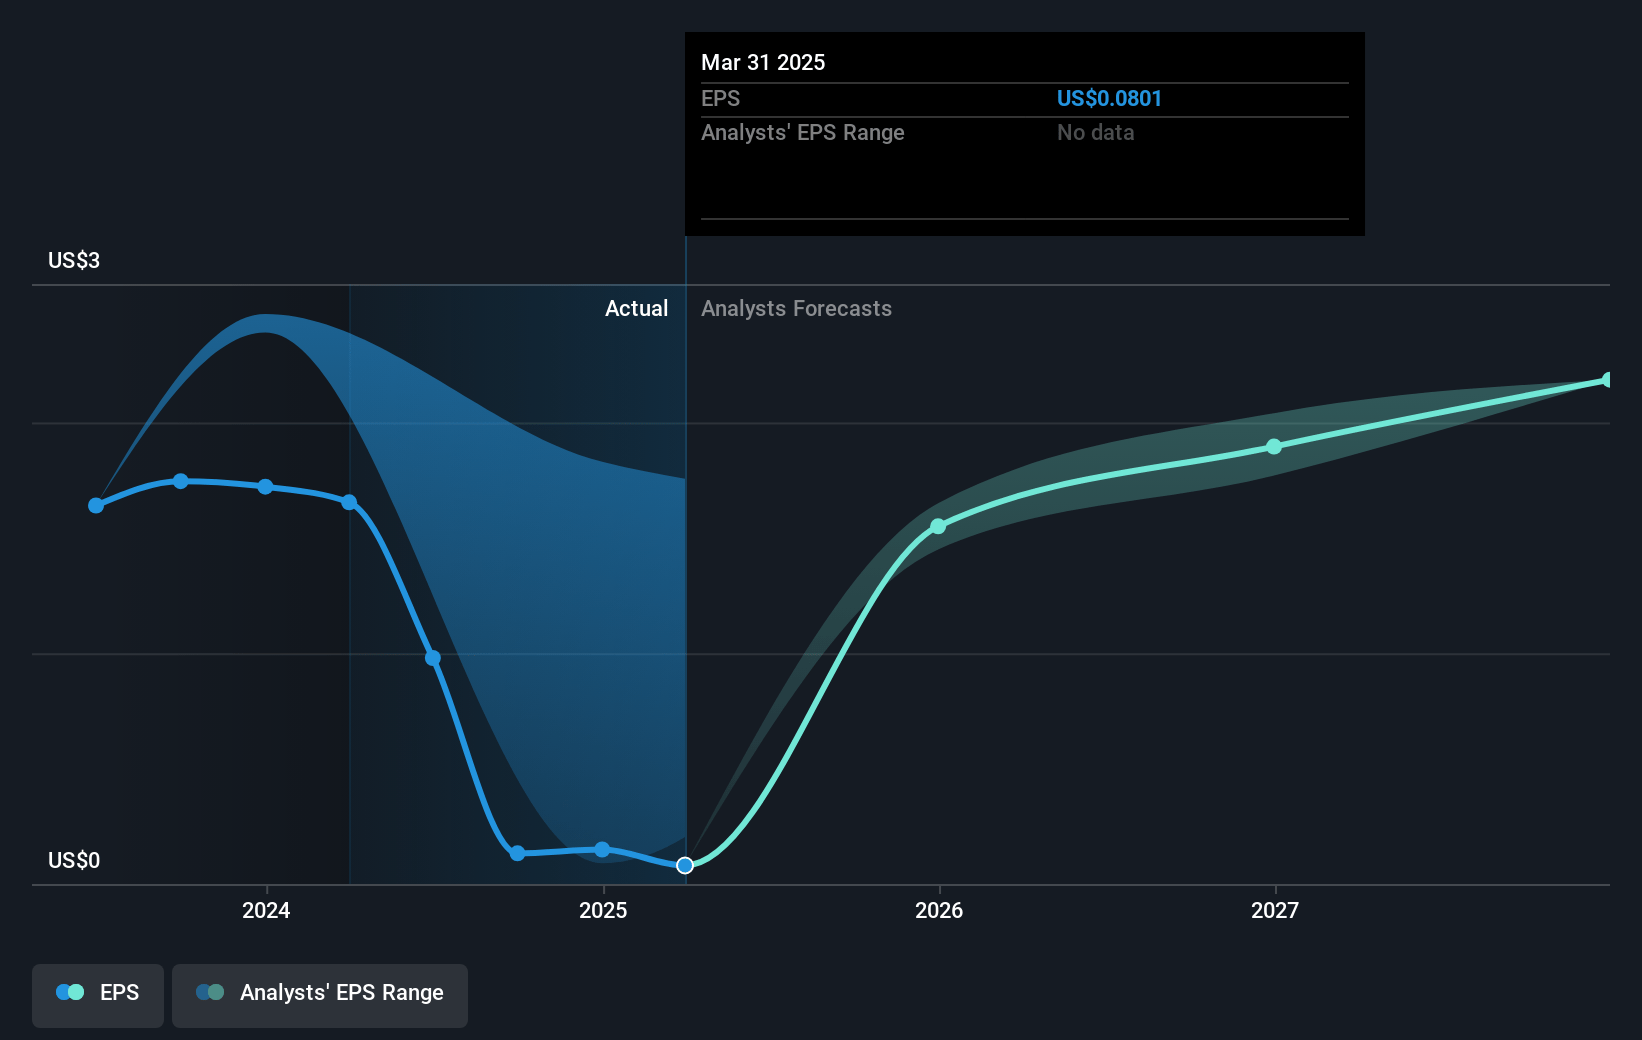Click the 'Analysts Forecasts' label
Image resolution: width=1642 pixels, height=1040 pixels.
click(x=796, y=308)
